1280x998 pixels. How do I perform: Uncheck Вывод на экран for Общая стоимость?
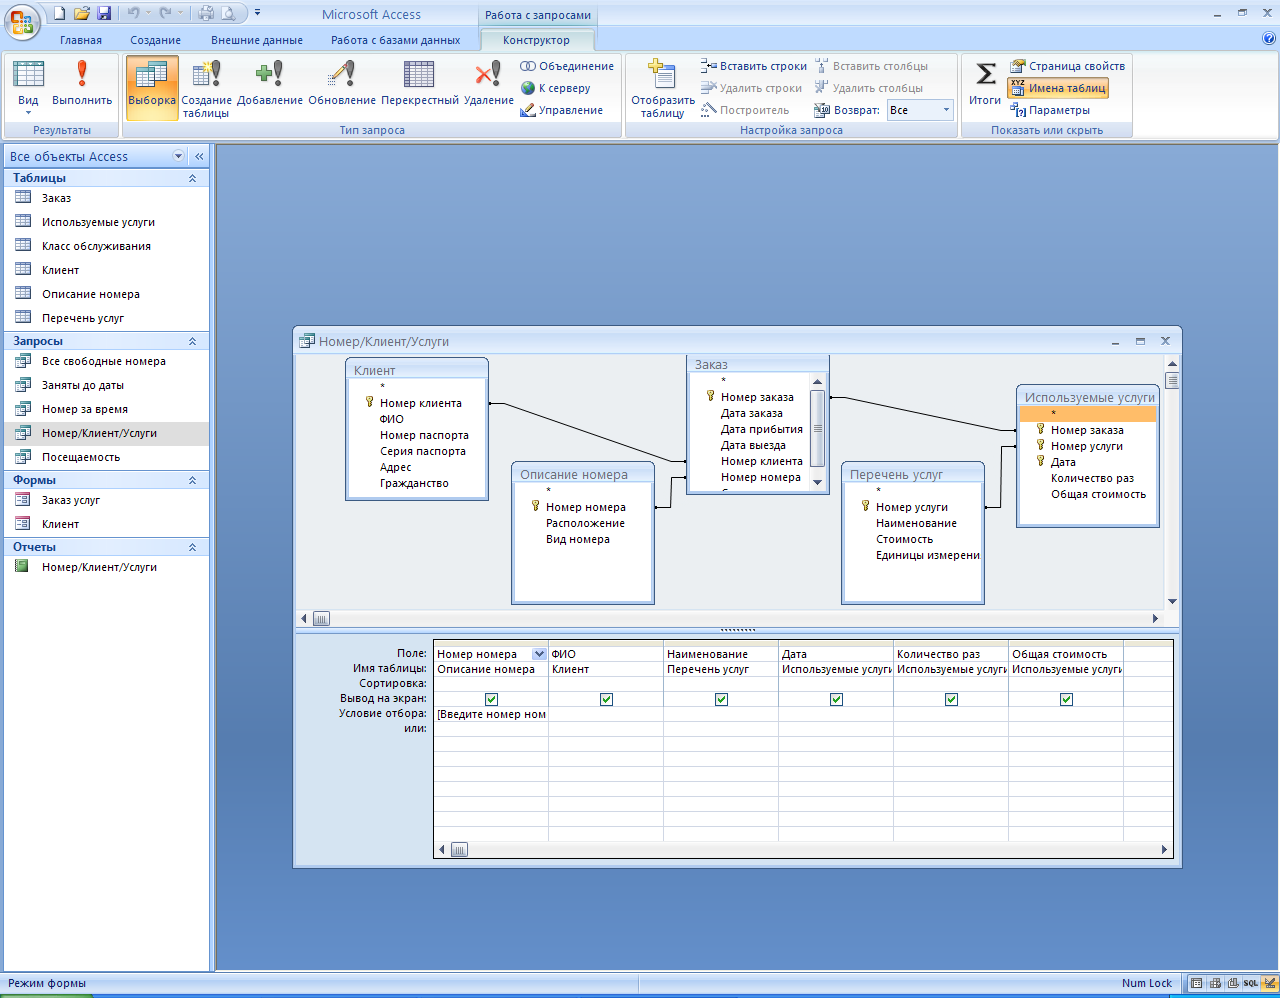click(x=1066, y=699)
